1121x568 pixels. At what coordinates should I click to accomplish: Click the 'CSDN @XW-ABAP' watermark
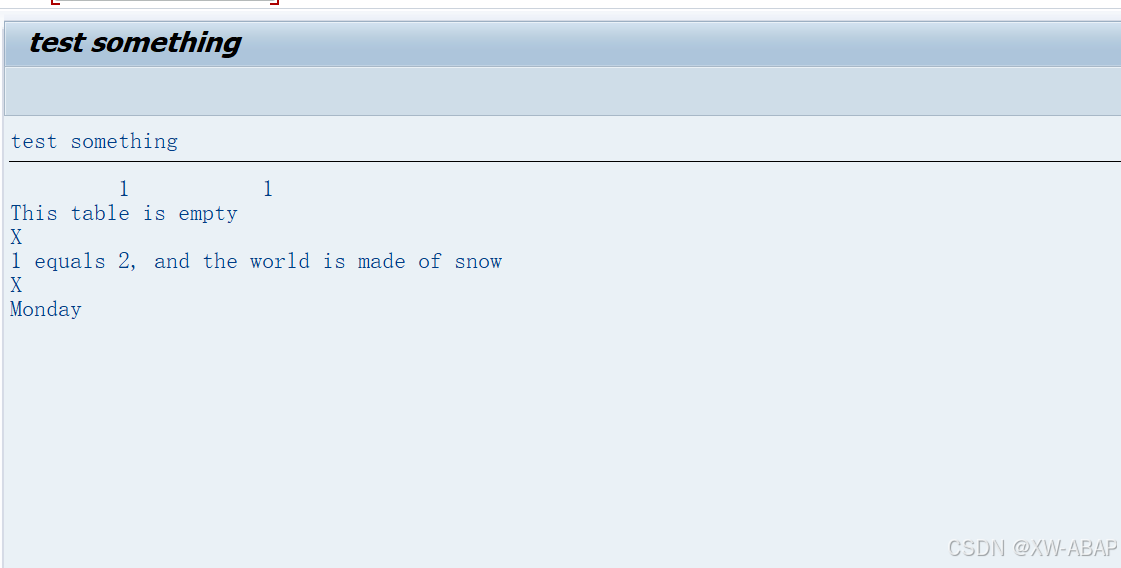click(x=1032, y=548)
